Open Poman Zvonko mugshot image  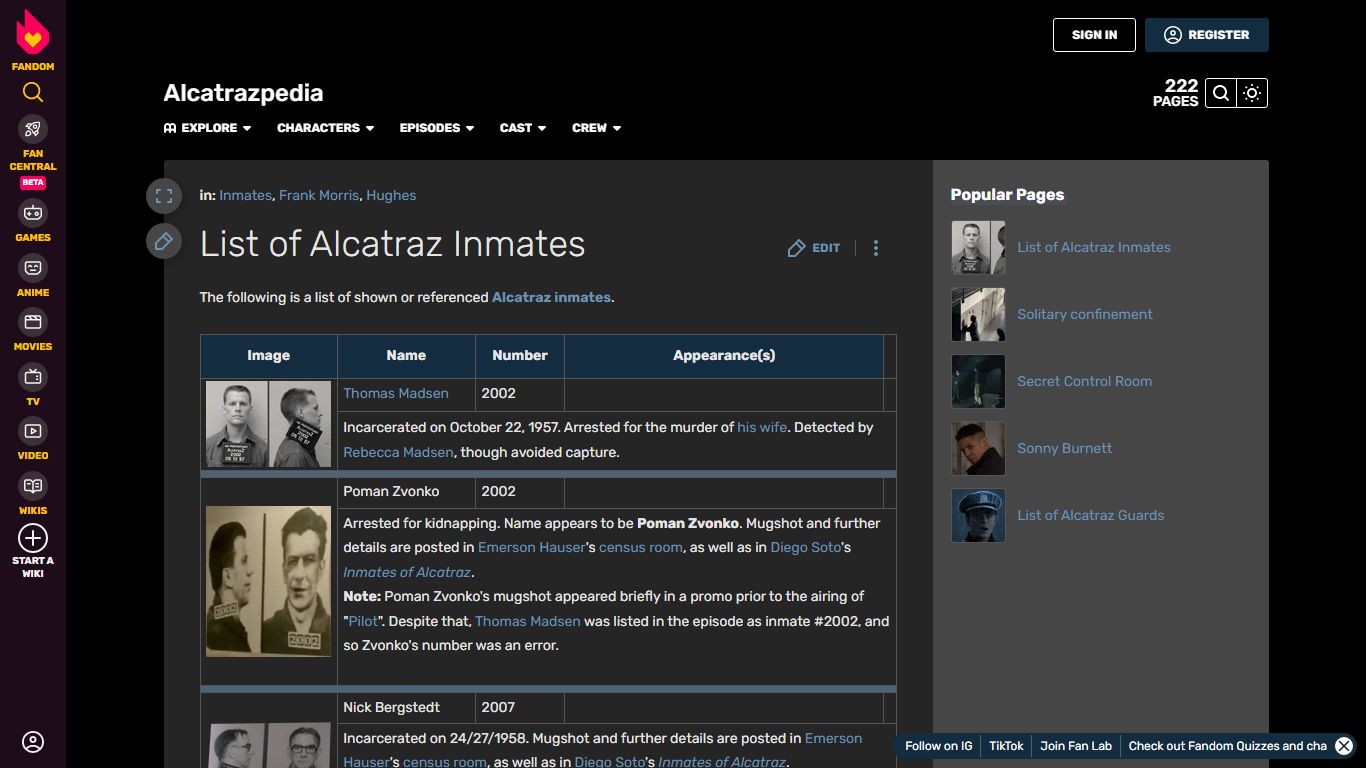click(268, 581)
